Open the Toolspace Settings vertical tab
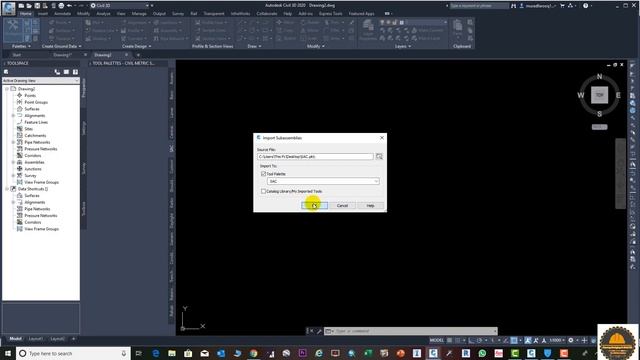The width and height of the screenshot is (640, 360). 84,128
